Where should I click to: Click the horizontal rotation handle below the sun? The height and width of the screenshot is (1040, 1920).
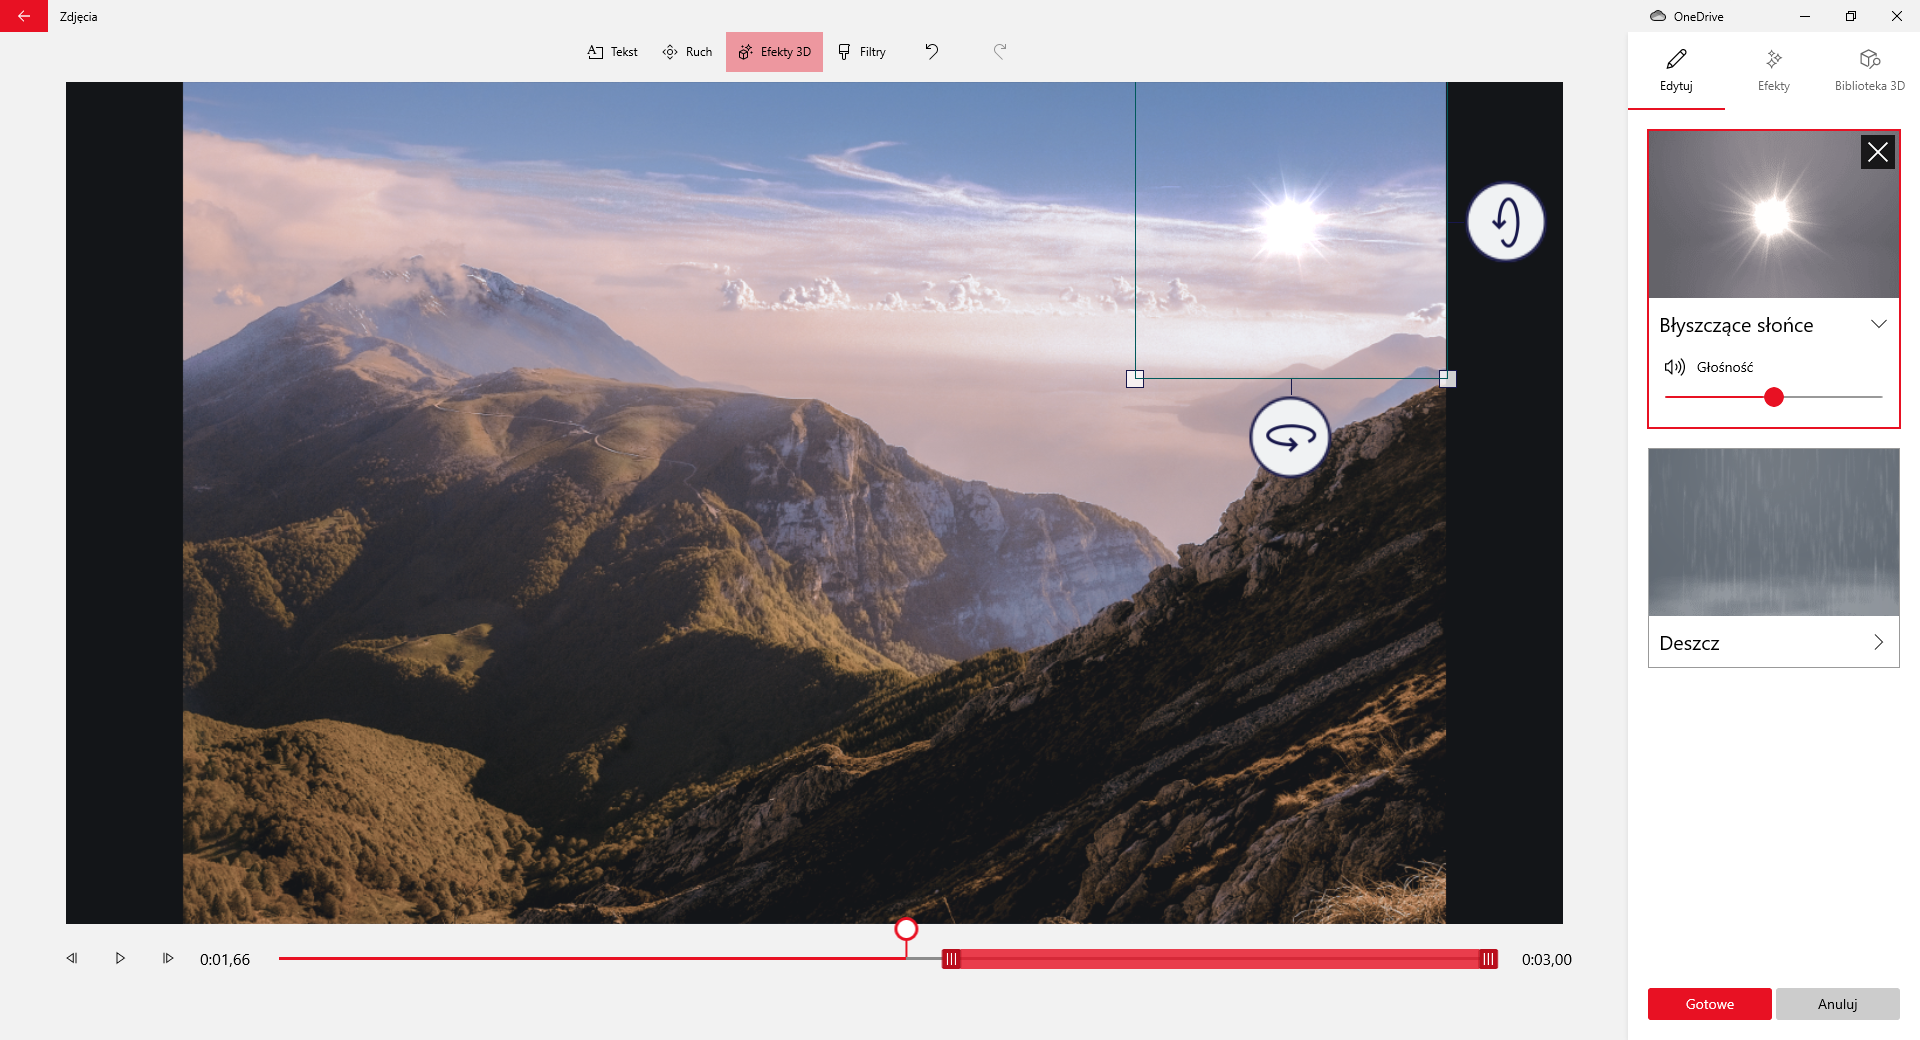tap(1290, 437)
